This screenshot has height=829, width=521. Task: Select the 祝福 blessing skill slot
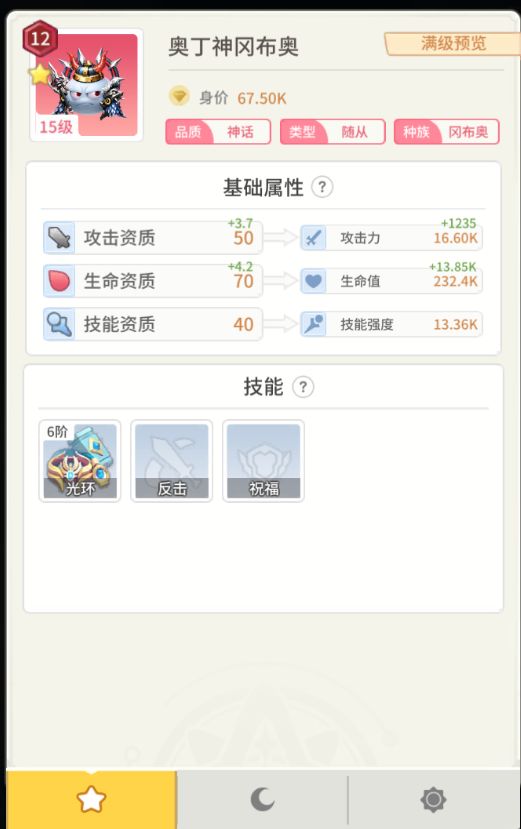click(x=263, y=460)
